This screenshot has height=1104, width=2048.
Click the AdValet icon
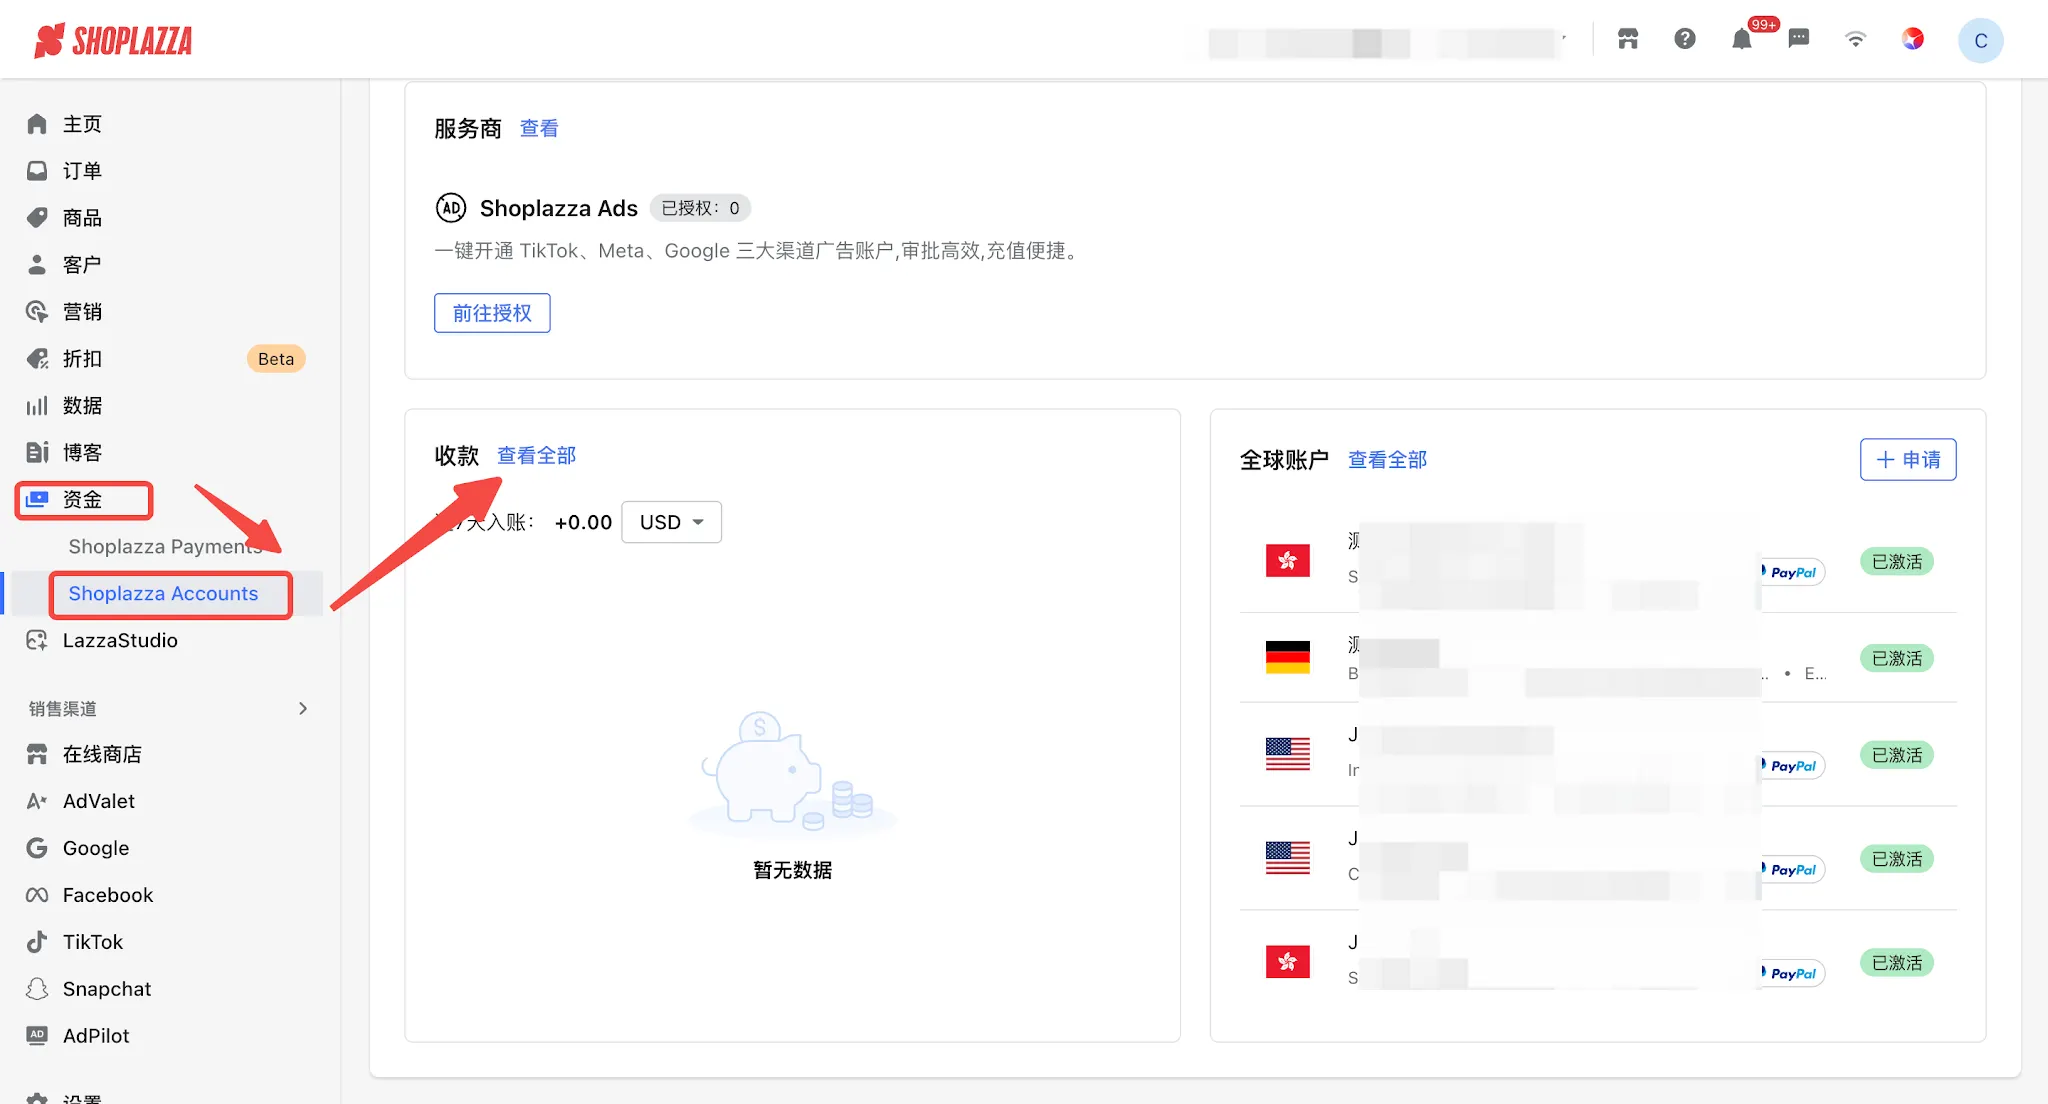(x=37, y=801)
